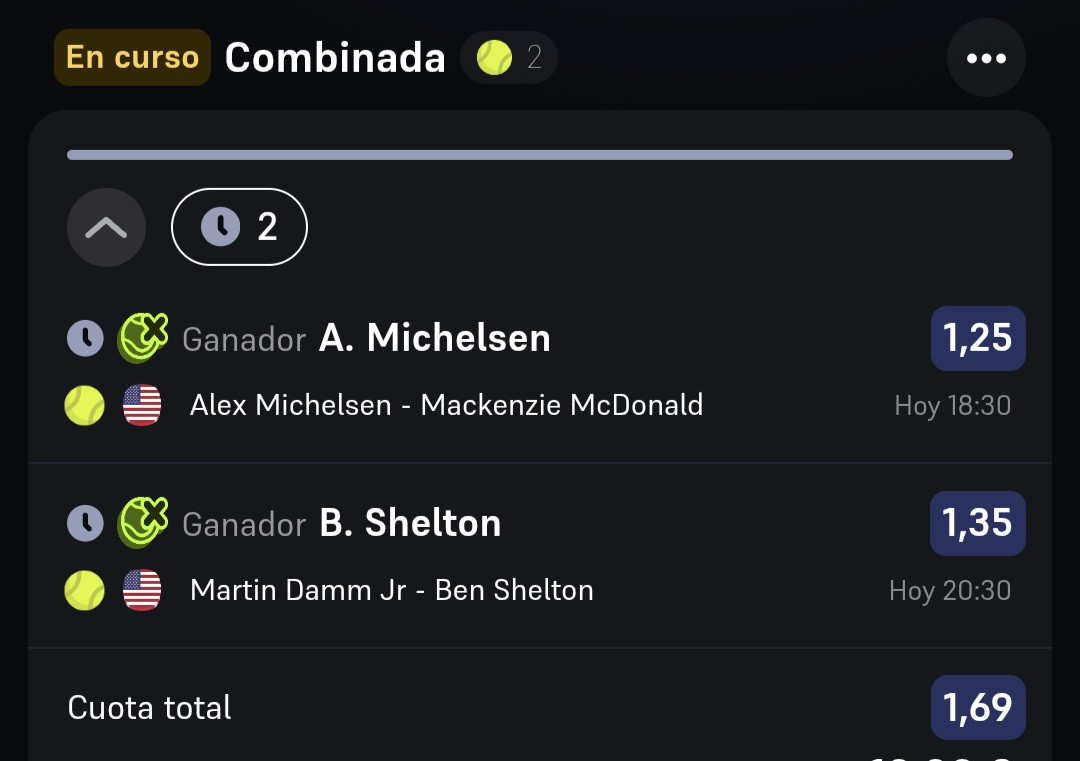Tap the 1,69 total odds box
The width and height of the screenshot is (1080, 761).
click(978, 707)
